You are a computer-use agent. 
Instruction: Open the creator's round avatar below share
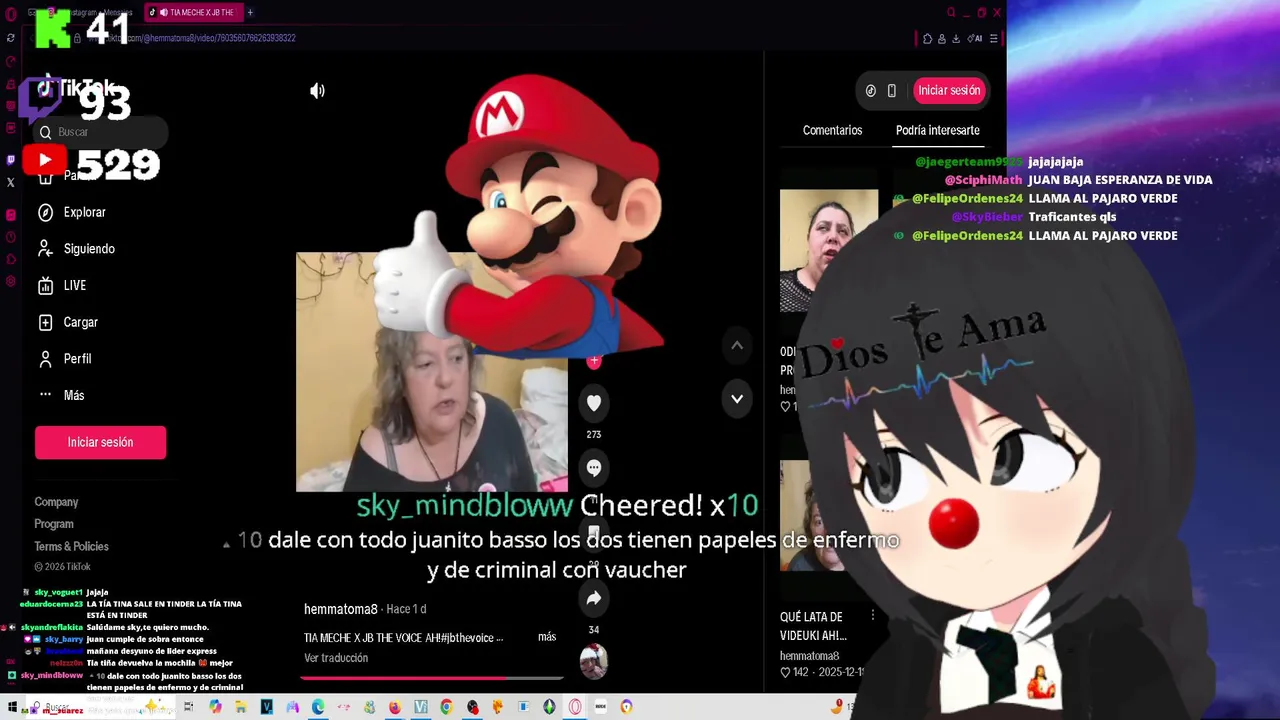click(594, 662)
